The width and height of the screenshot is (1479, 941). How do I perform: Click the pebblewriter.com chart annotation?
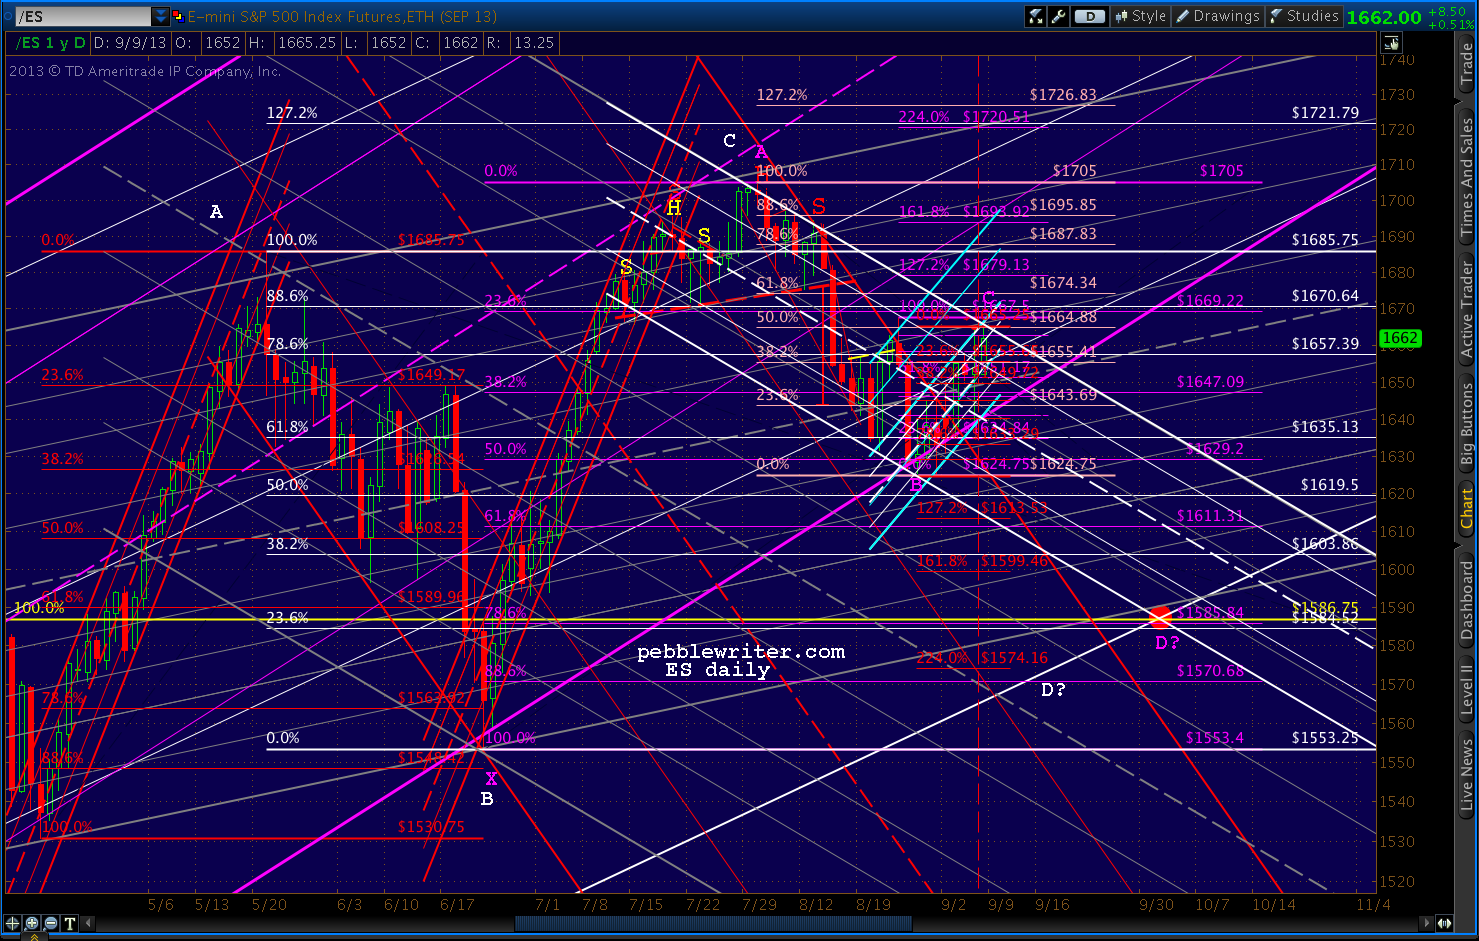click(x=741, y=652)
